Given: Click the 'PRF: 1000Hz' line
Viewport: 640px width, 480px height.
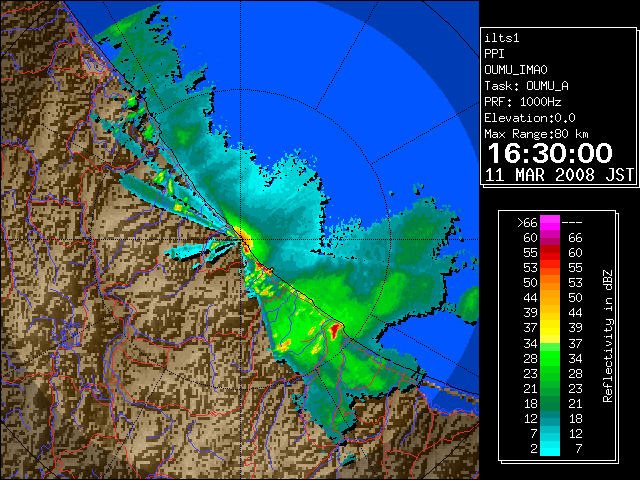Looking at the screenshot, I should 523,102.
